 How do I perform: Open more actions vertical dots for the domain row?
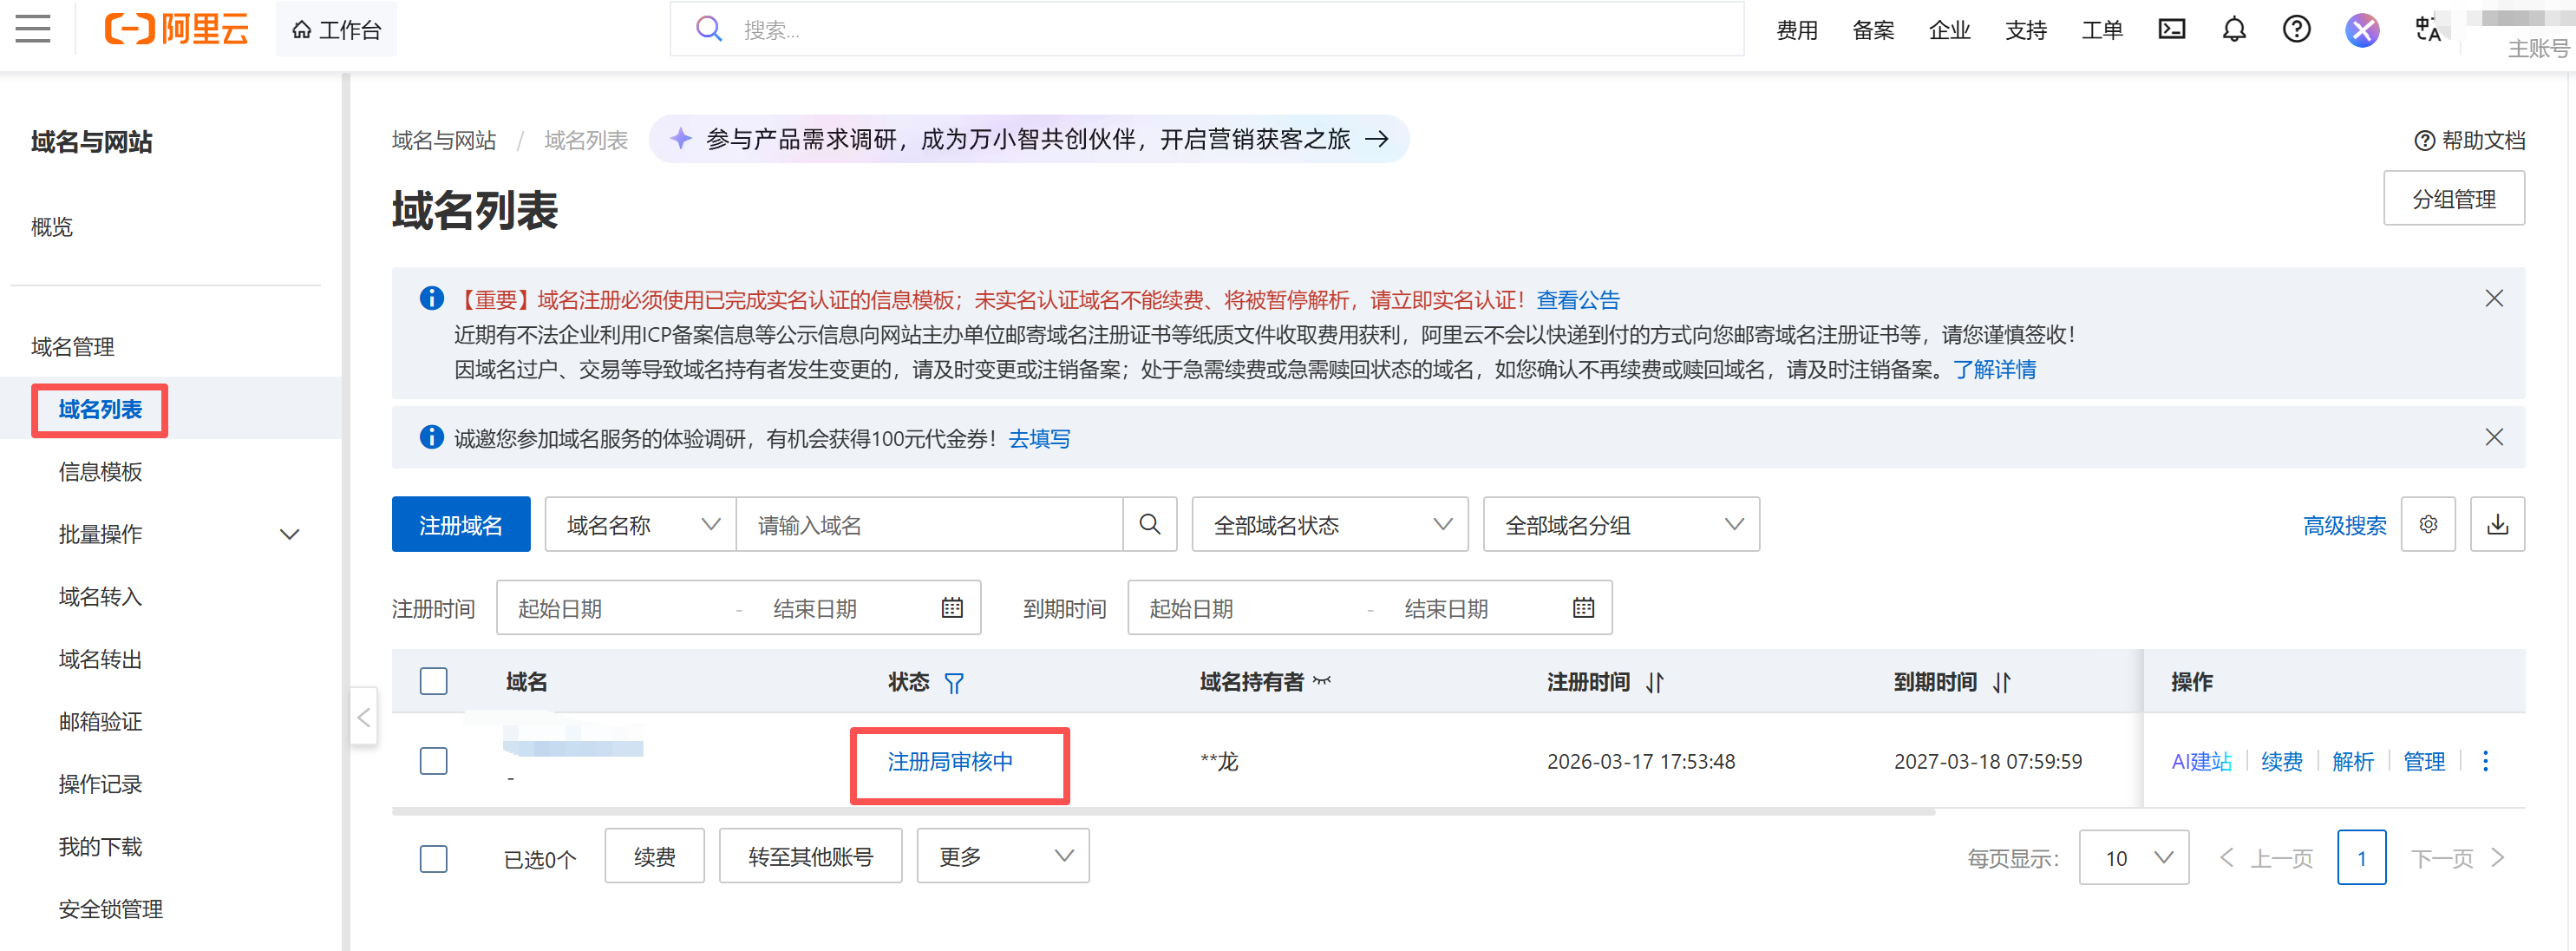2485,761
